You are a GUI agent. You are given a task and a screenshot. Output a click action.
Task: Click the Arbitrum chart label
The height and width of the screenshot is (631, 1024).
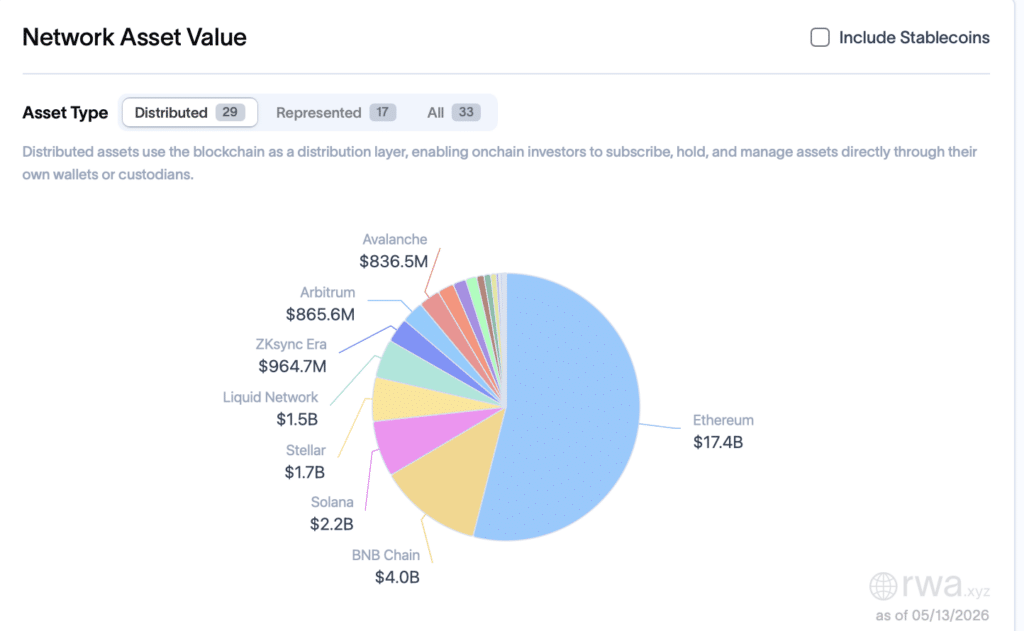click(328, 292)
